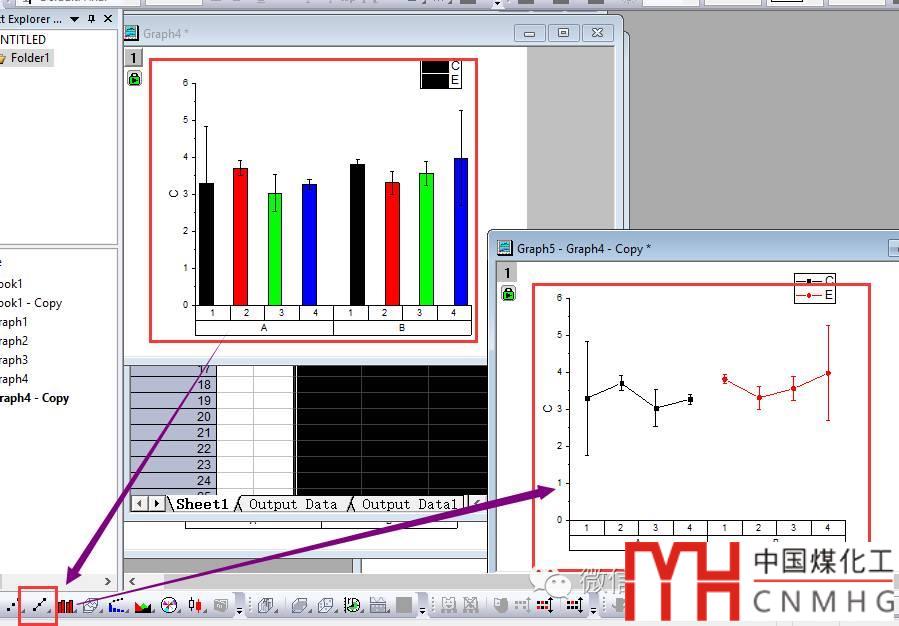
Task: Click the Graph4 window title bar
Action: coord(373,33)
